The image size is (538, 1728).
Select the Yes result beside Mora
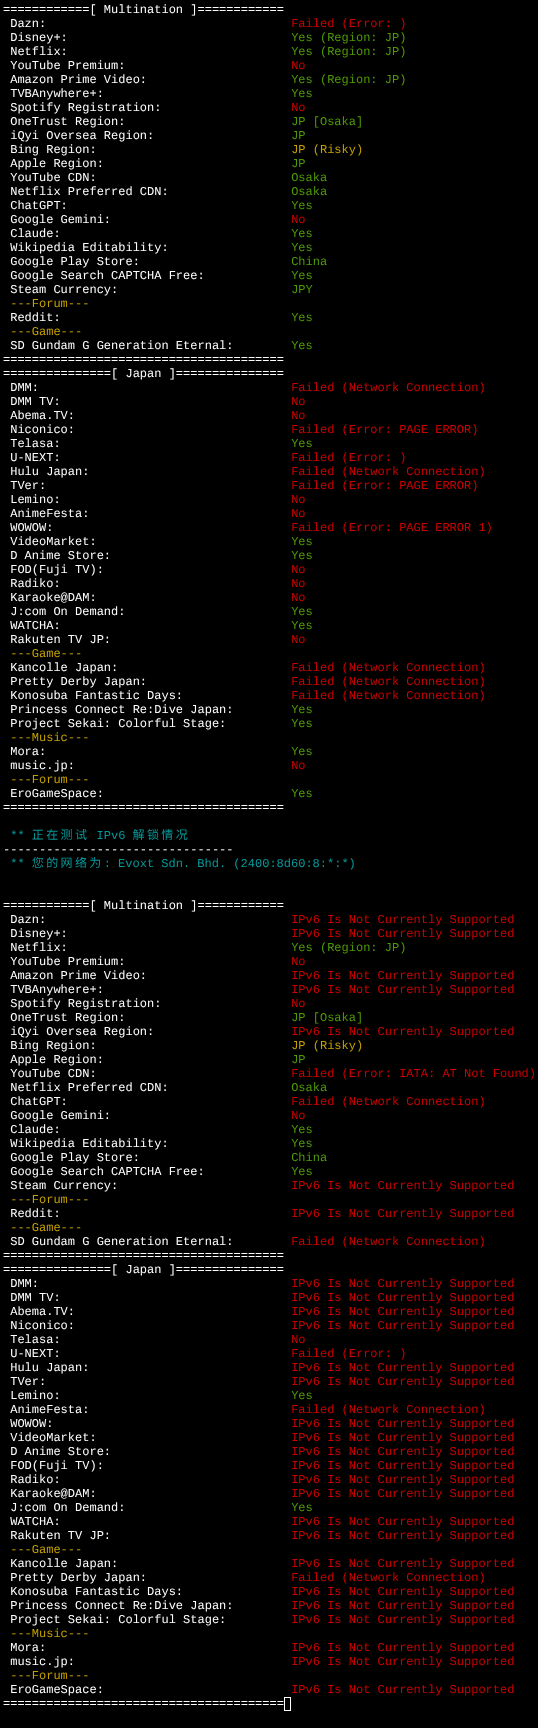(x=302, y=751)
